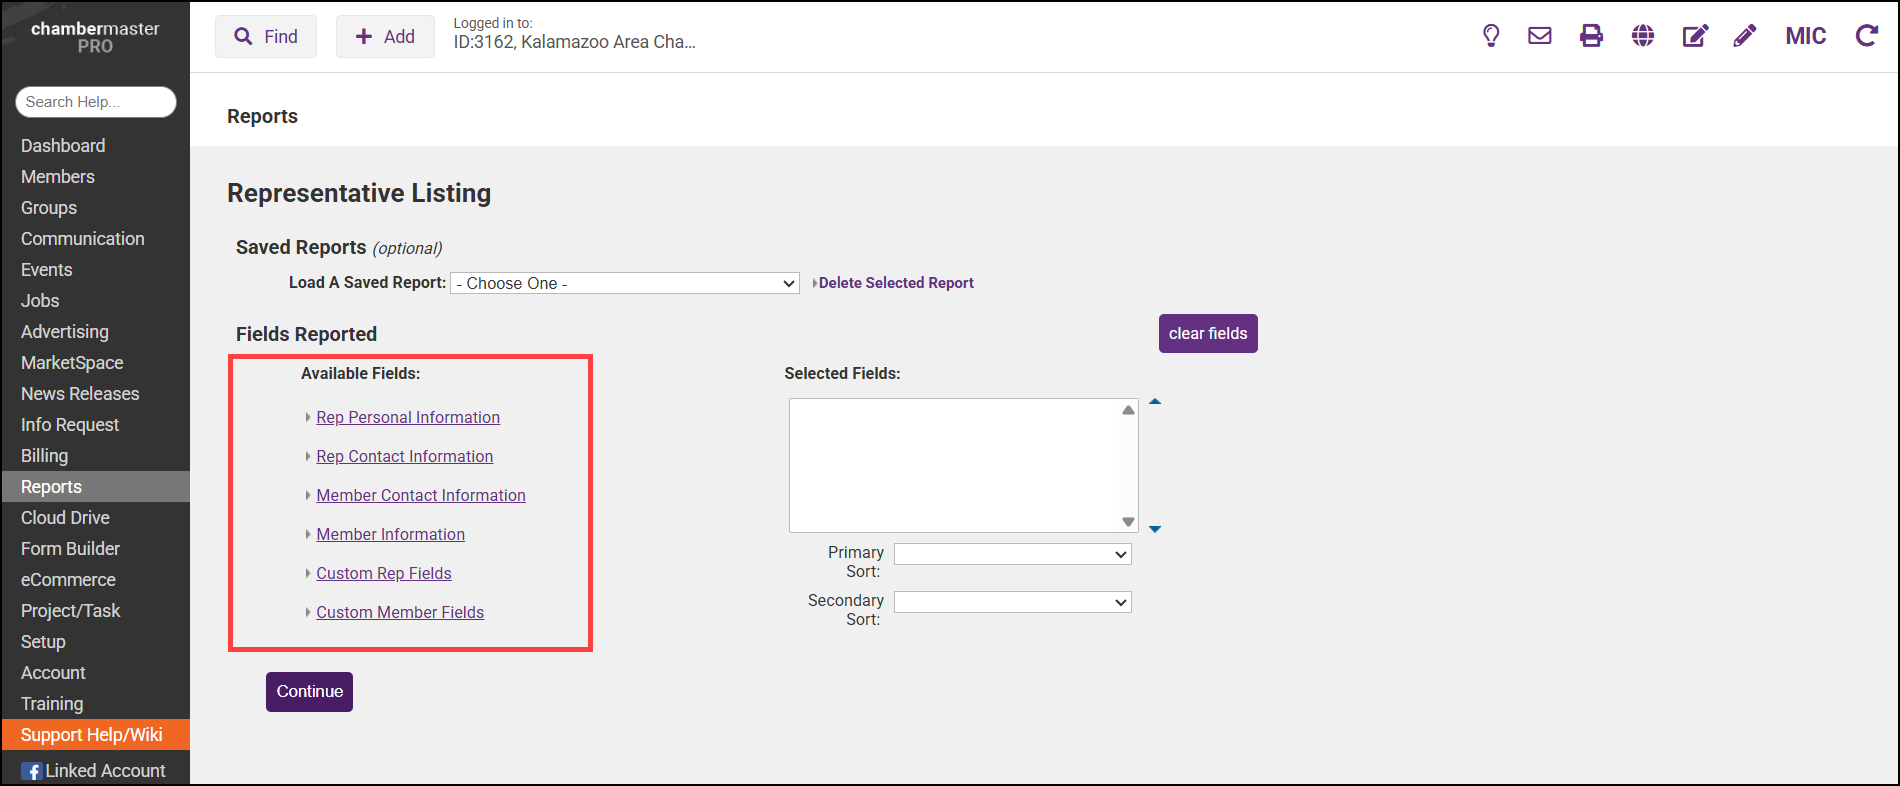This screenshot has height=786, width=1900.
Task: Open Members in the sidebar menu
Action: click(x=58, y=177)
